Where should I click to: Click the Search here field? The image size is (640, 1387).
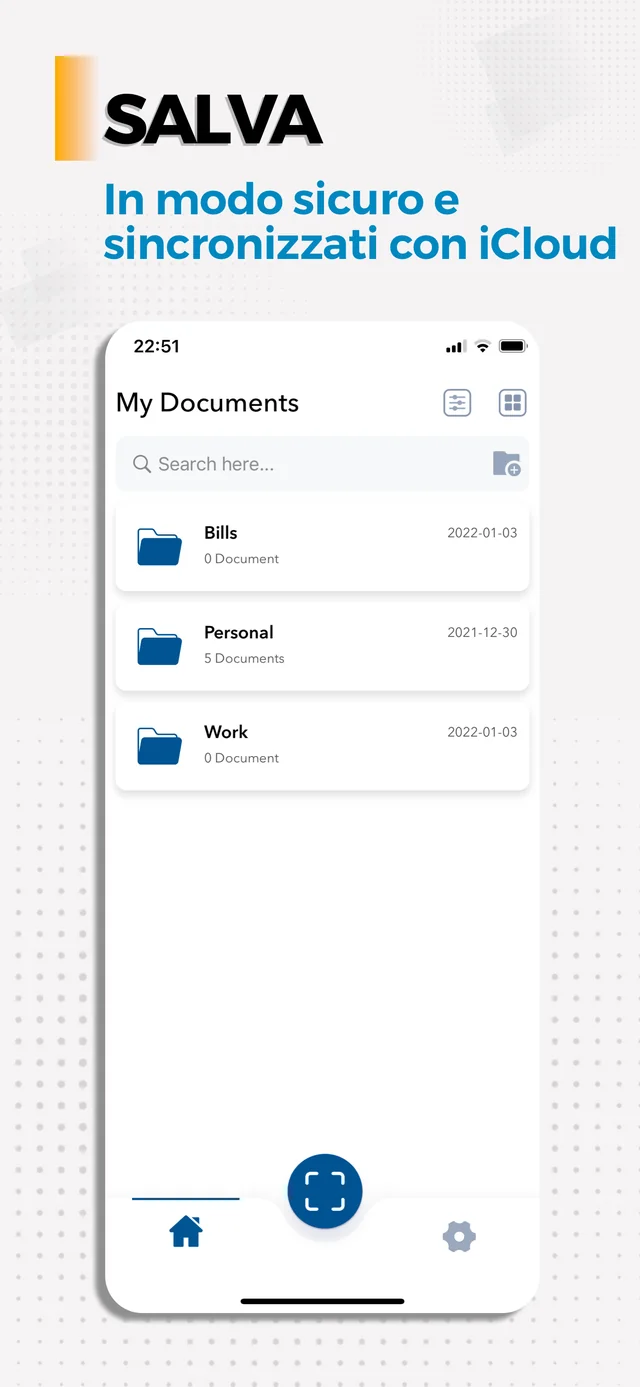tap(322, 464)
